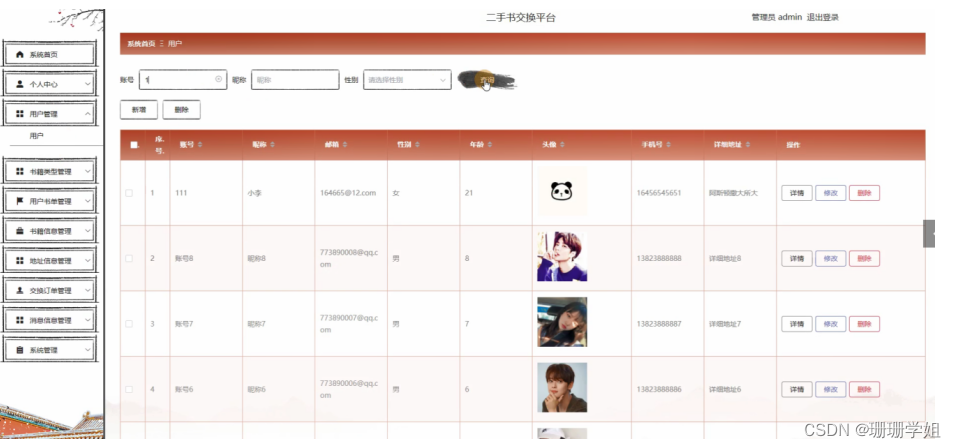Click the gray side tab at right edge
This screenshot has height=448, width=956.
click(x=929, y=233)
